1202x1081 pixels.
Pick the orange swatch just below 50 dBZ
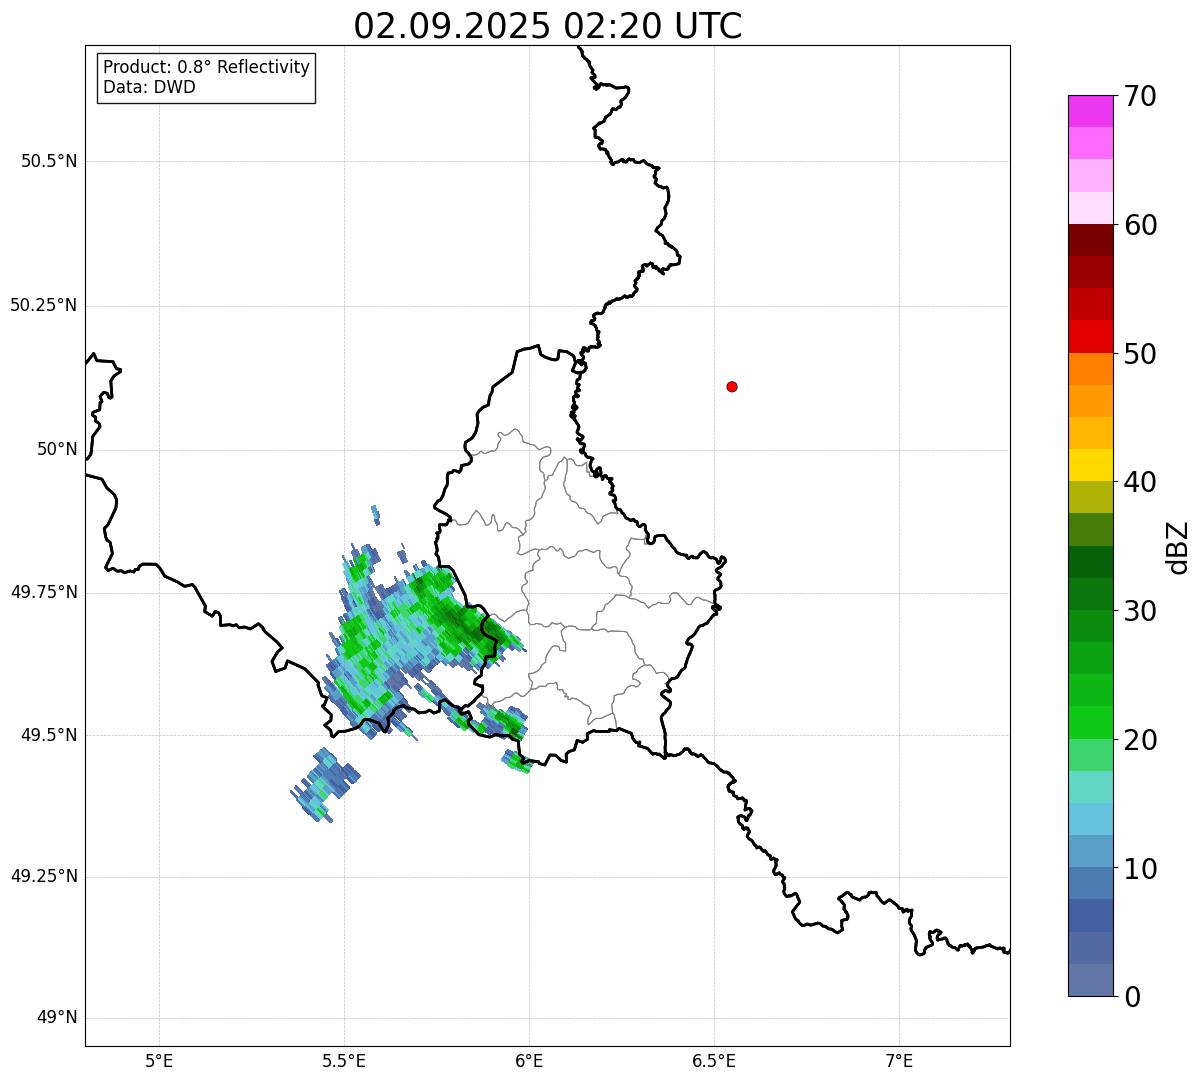(1090, 369)
